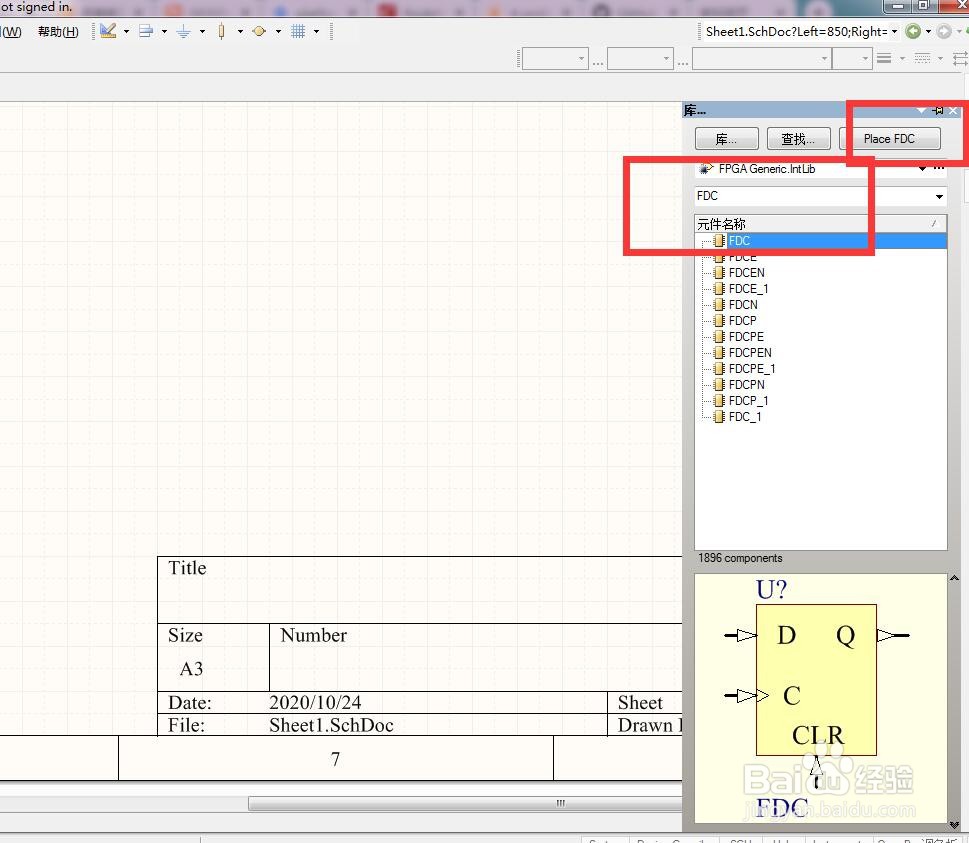Image resolution: width=969 pixels, height=843 pixels.
Task: Close the libraries panel
Action: (x=953, y=110)
